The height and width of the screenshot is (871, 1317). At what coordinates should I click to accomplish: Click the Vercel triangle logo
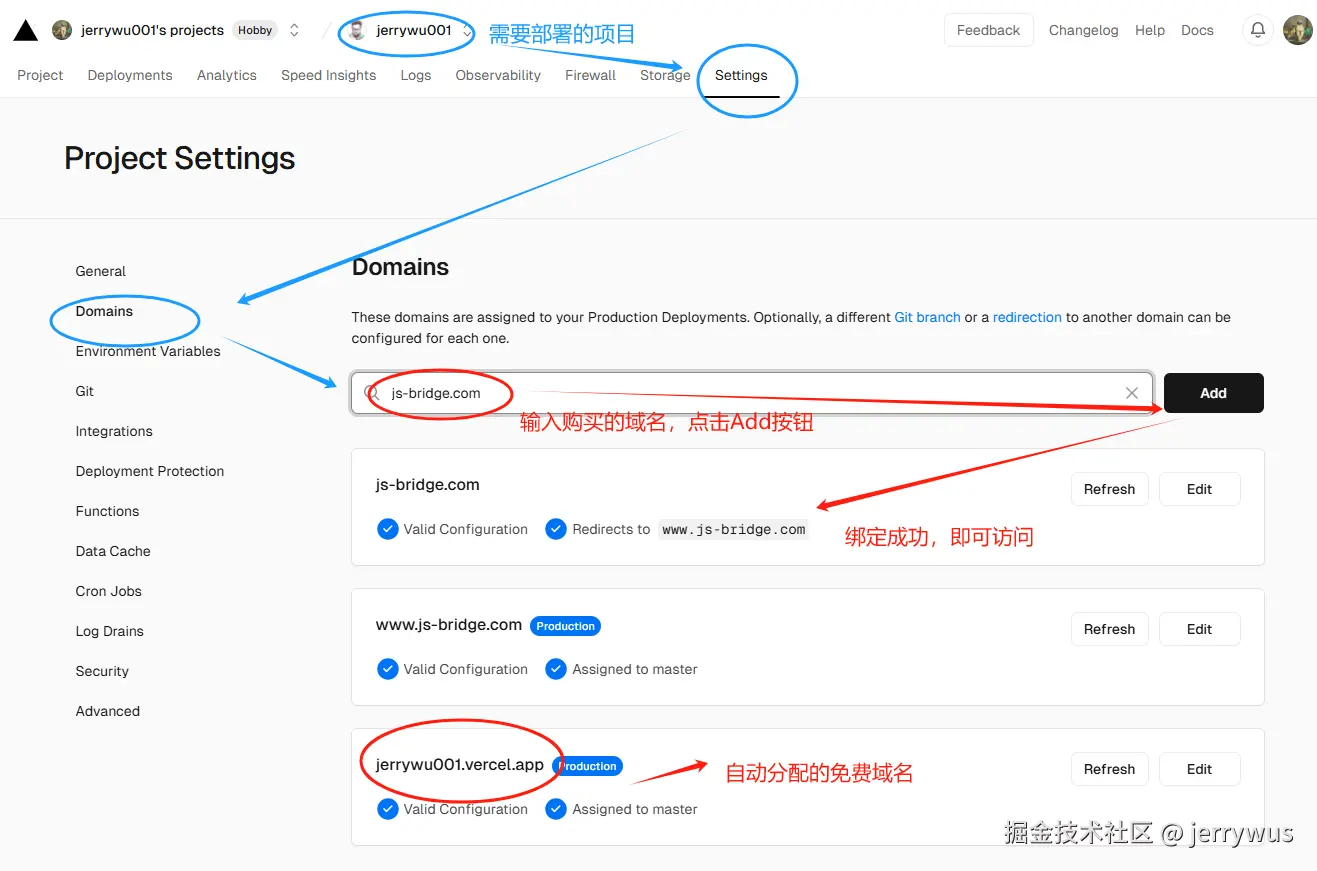(x=26, y=30)
